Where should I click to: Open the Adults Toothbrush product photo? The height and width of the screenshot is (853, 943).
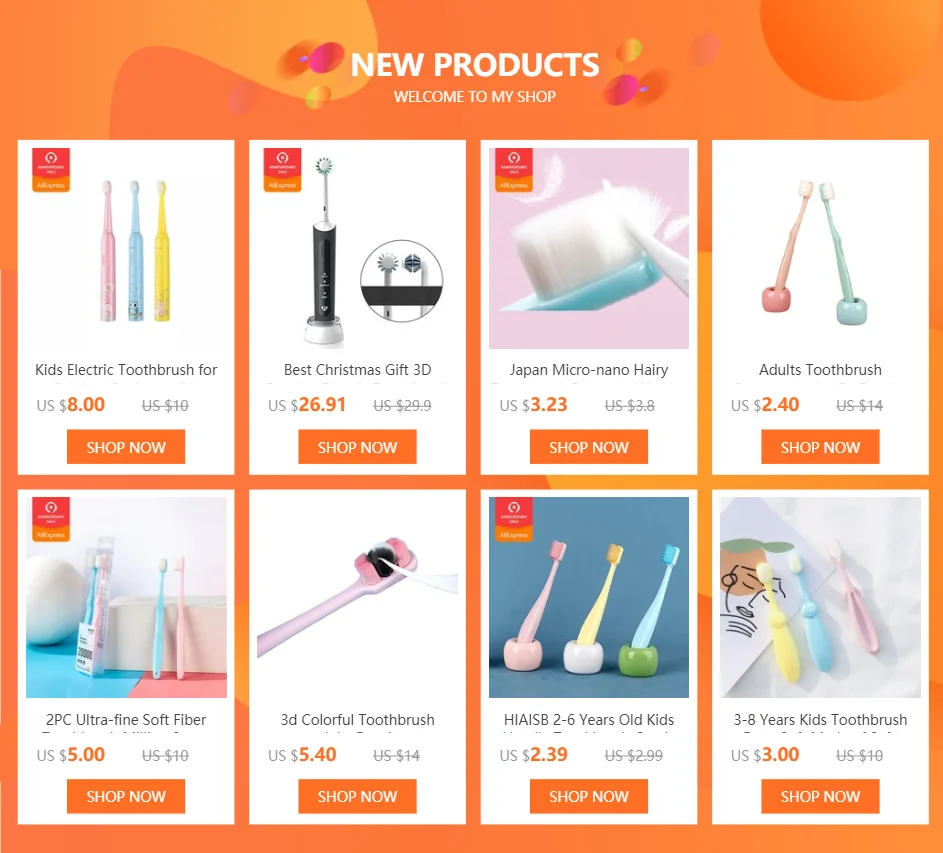click(820, 248)
